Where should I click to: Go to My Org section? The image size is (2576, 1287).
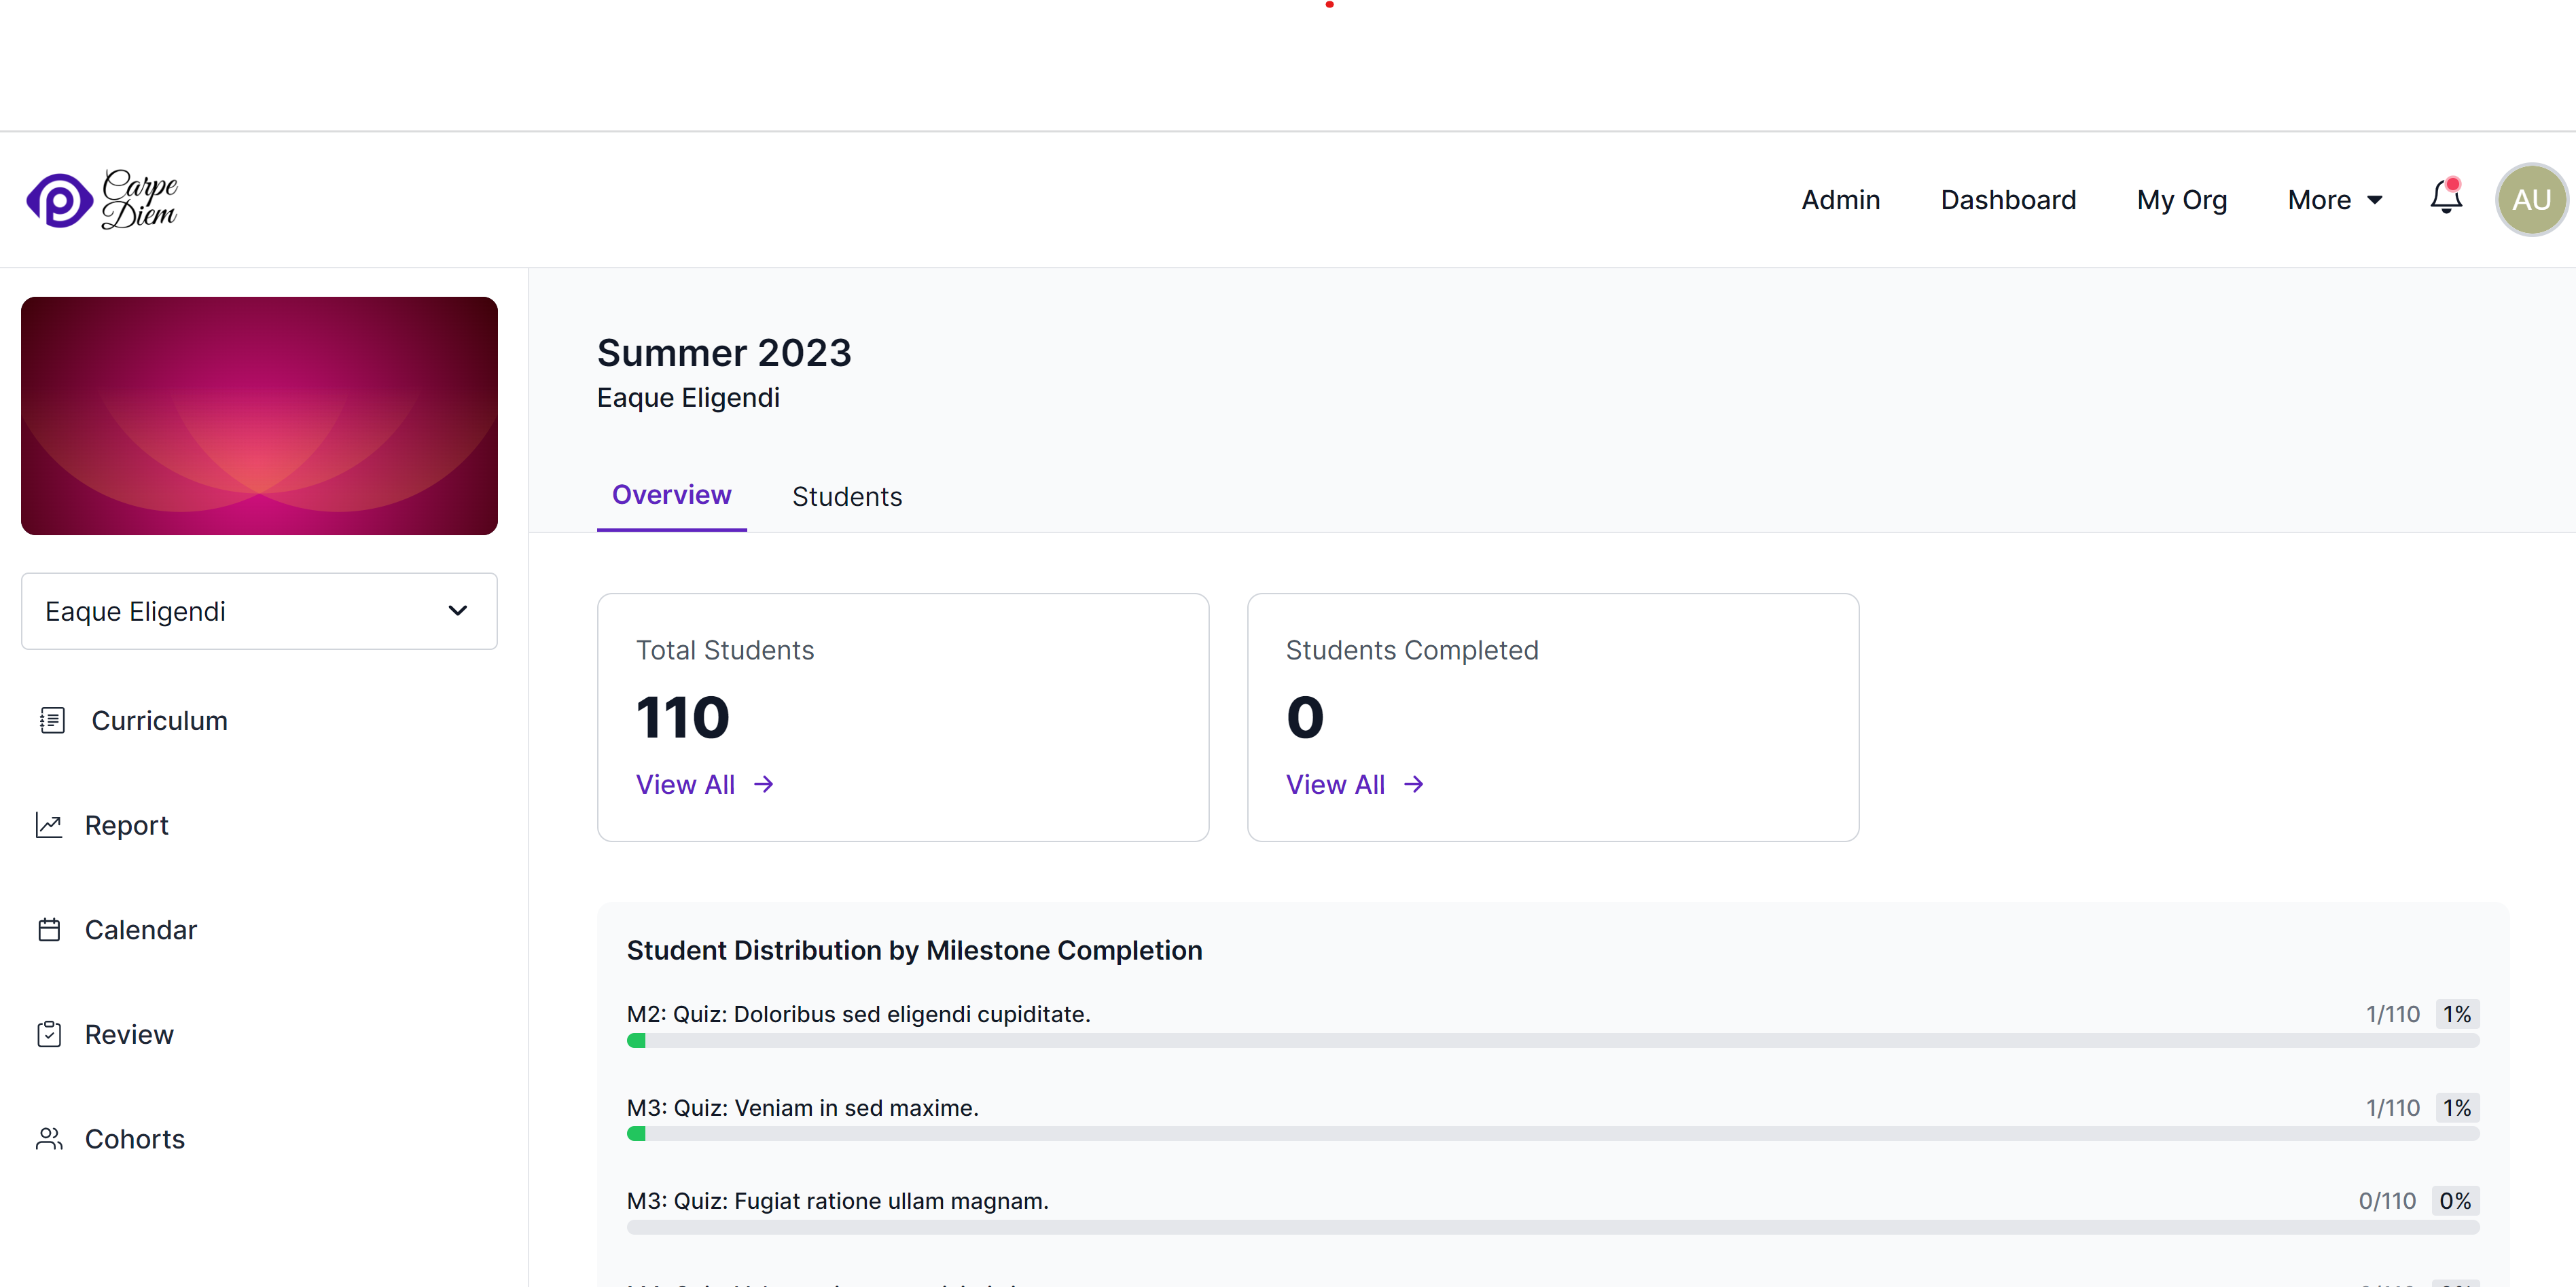coord(2182,199)
